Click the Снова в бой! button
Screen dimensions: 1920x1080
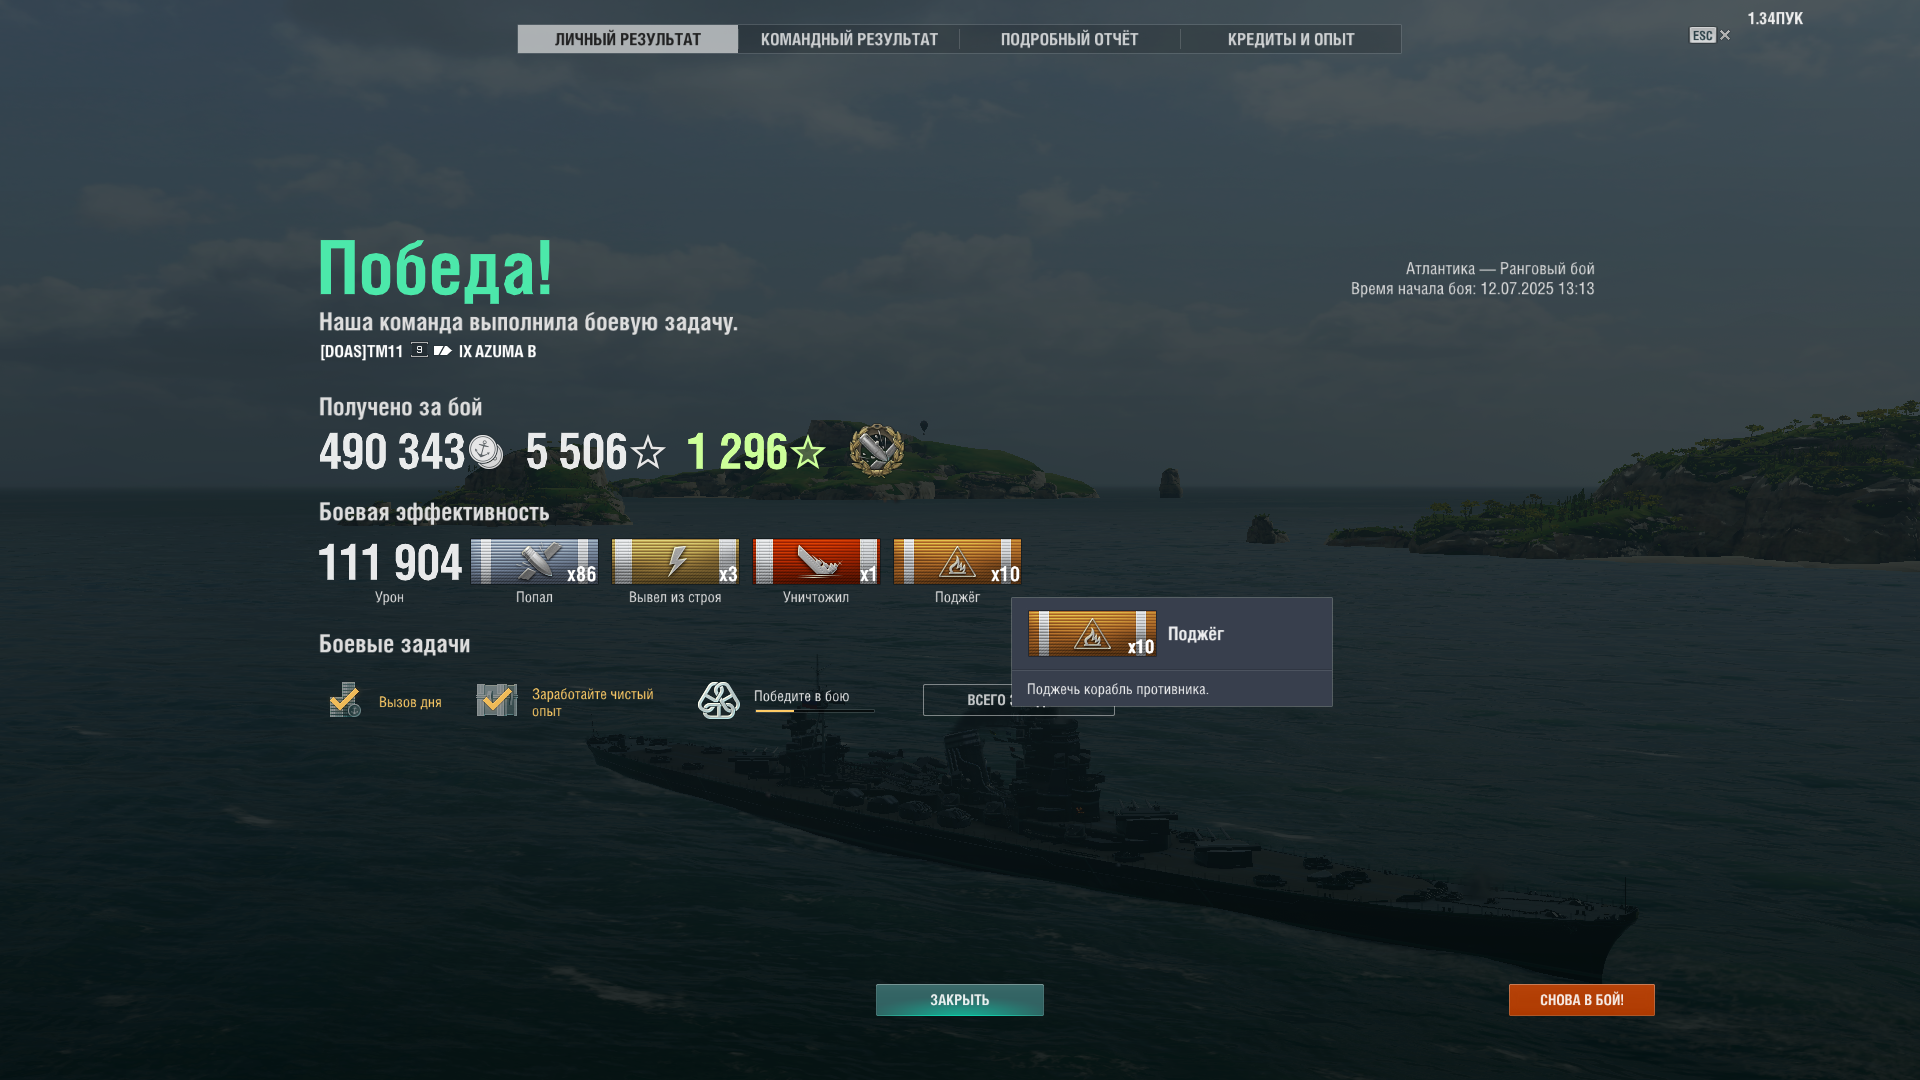1582,1000
